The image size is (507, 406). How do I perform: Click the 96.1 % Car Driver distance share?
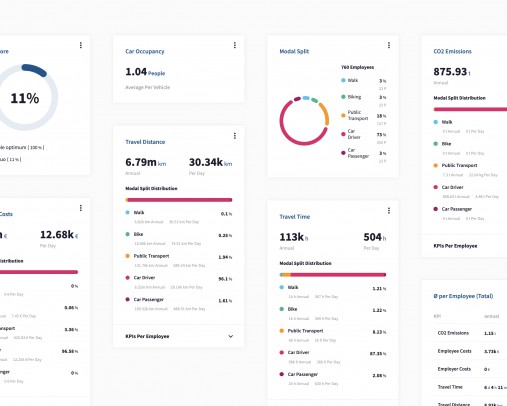point(225,279)
